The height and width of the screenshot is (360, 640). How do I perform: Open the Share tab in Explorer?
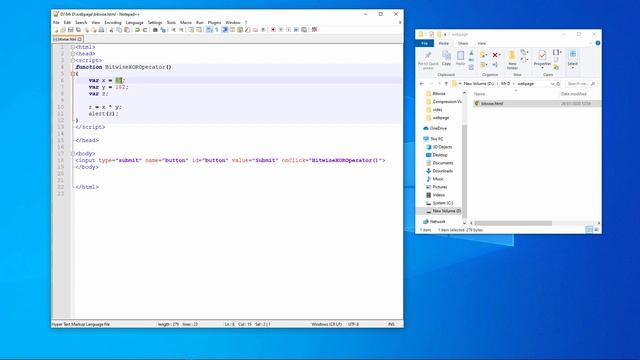click(463, 43)
